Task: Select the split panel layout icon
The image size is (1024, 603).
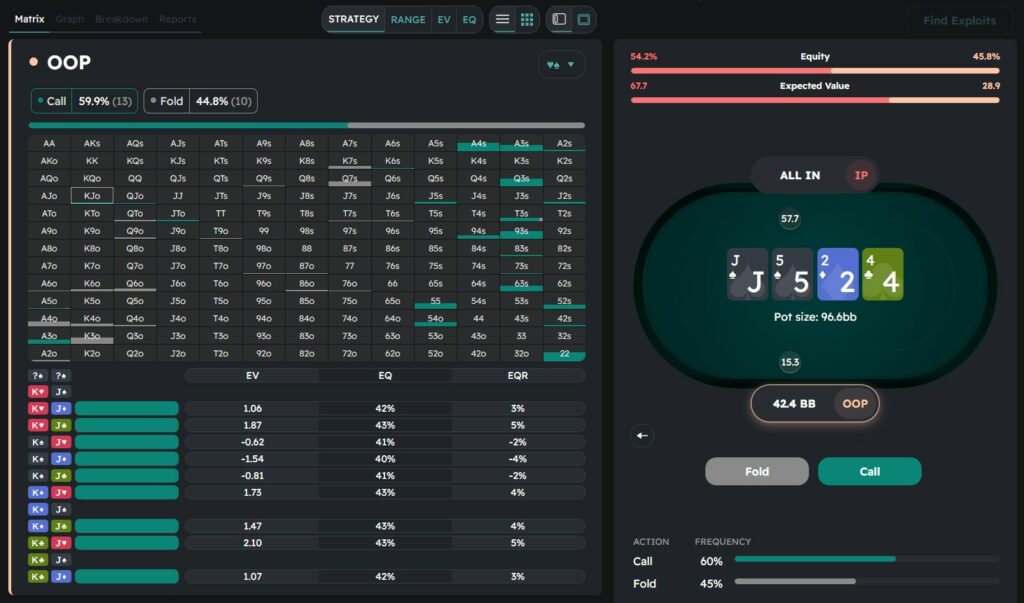Action: tap(559, 19)
